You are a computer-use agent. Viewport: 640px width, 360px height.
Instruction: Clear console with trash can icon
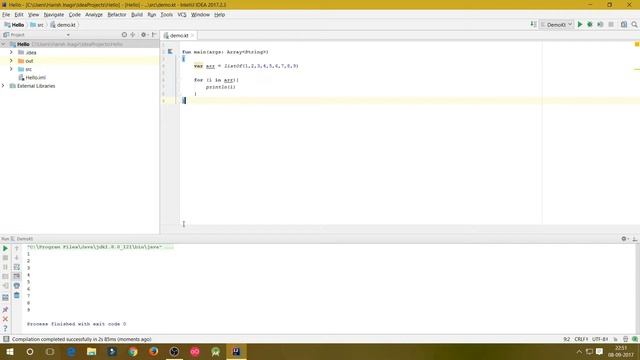coord(17,295)
